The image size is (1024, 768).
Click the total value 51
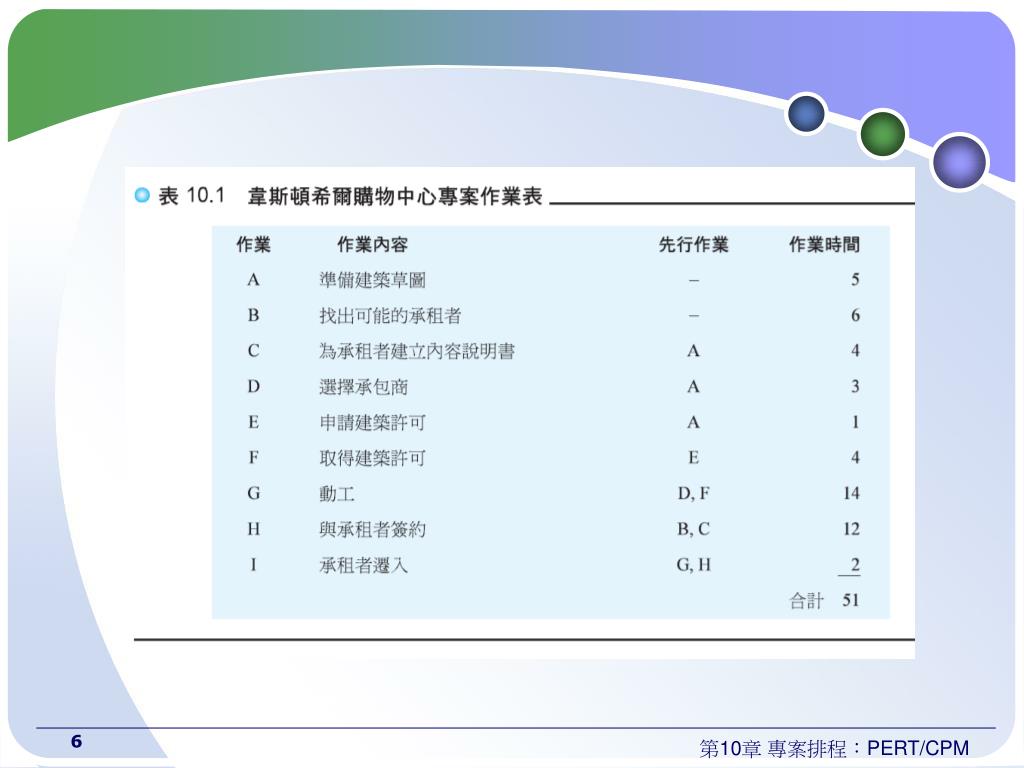pyautogui.click(x=851, y=600)
